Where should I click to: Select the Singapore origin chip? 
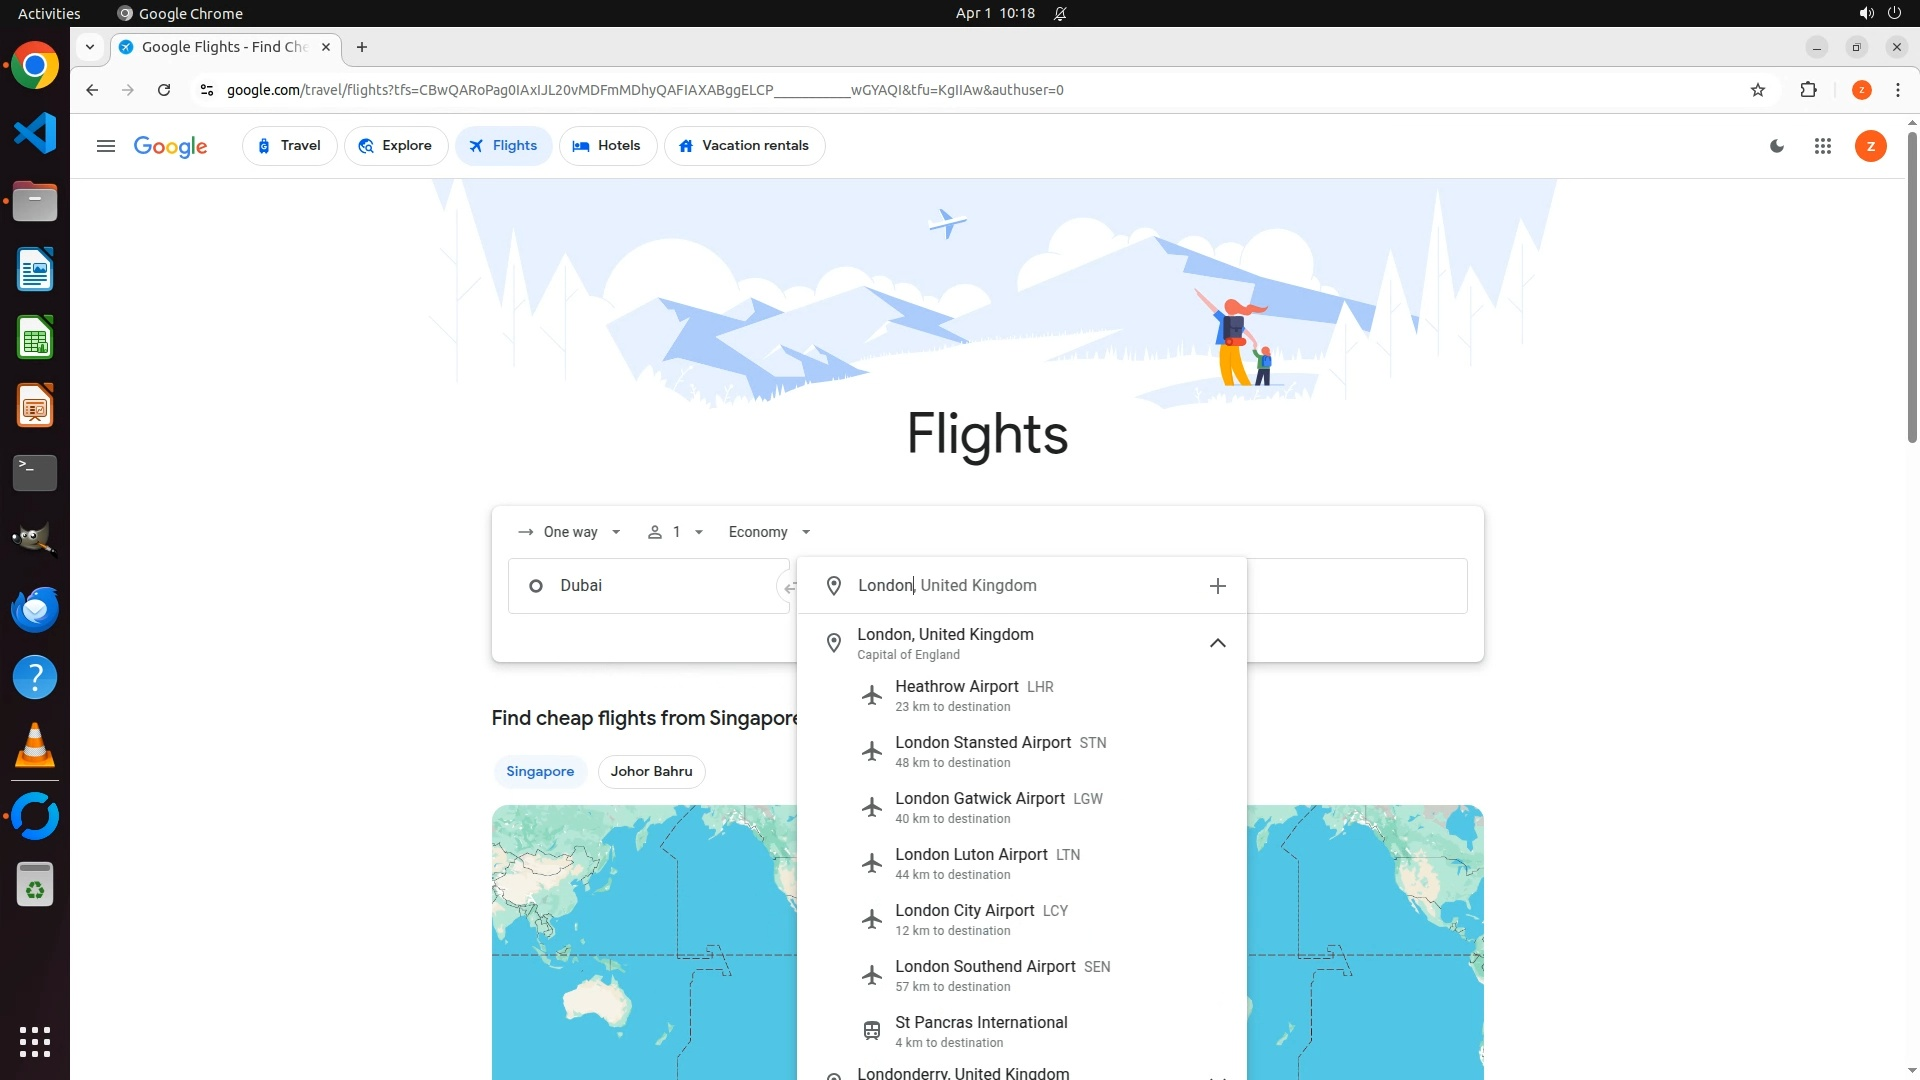click(540, 771)
